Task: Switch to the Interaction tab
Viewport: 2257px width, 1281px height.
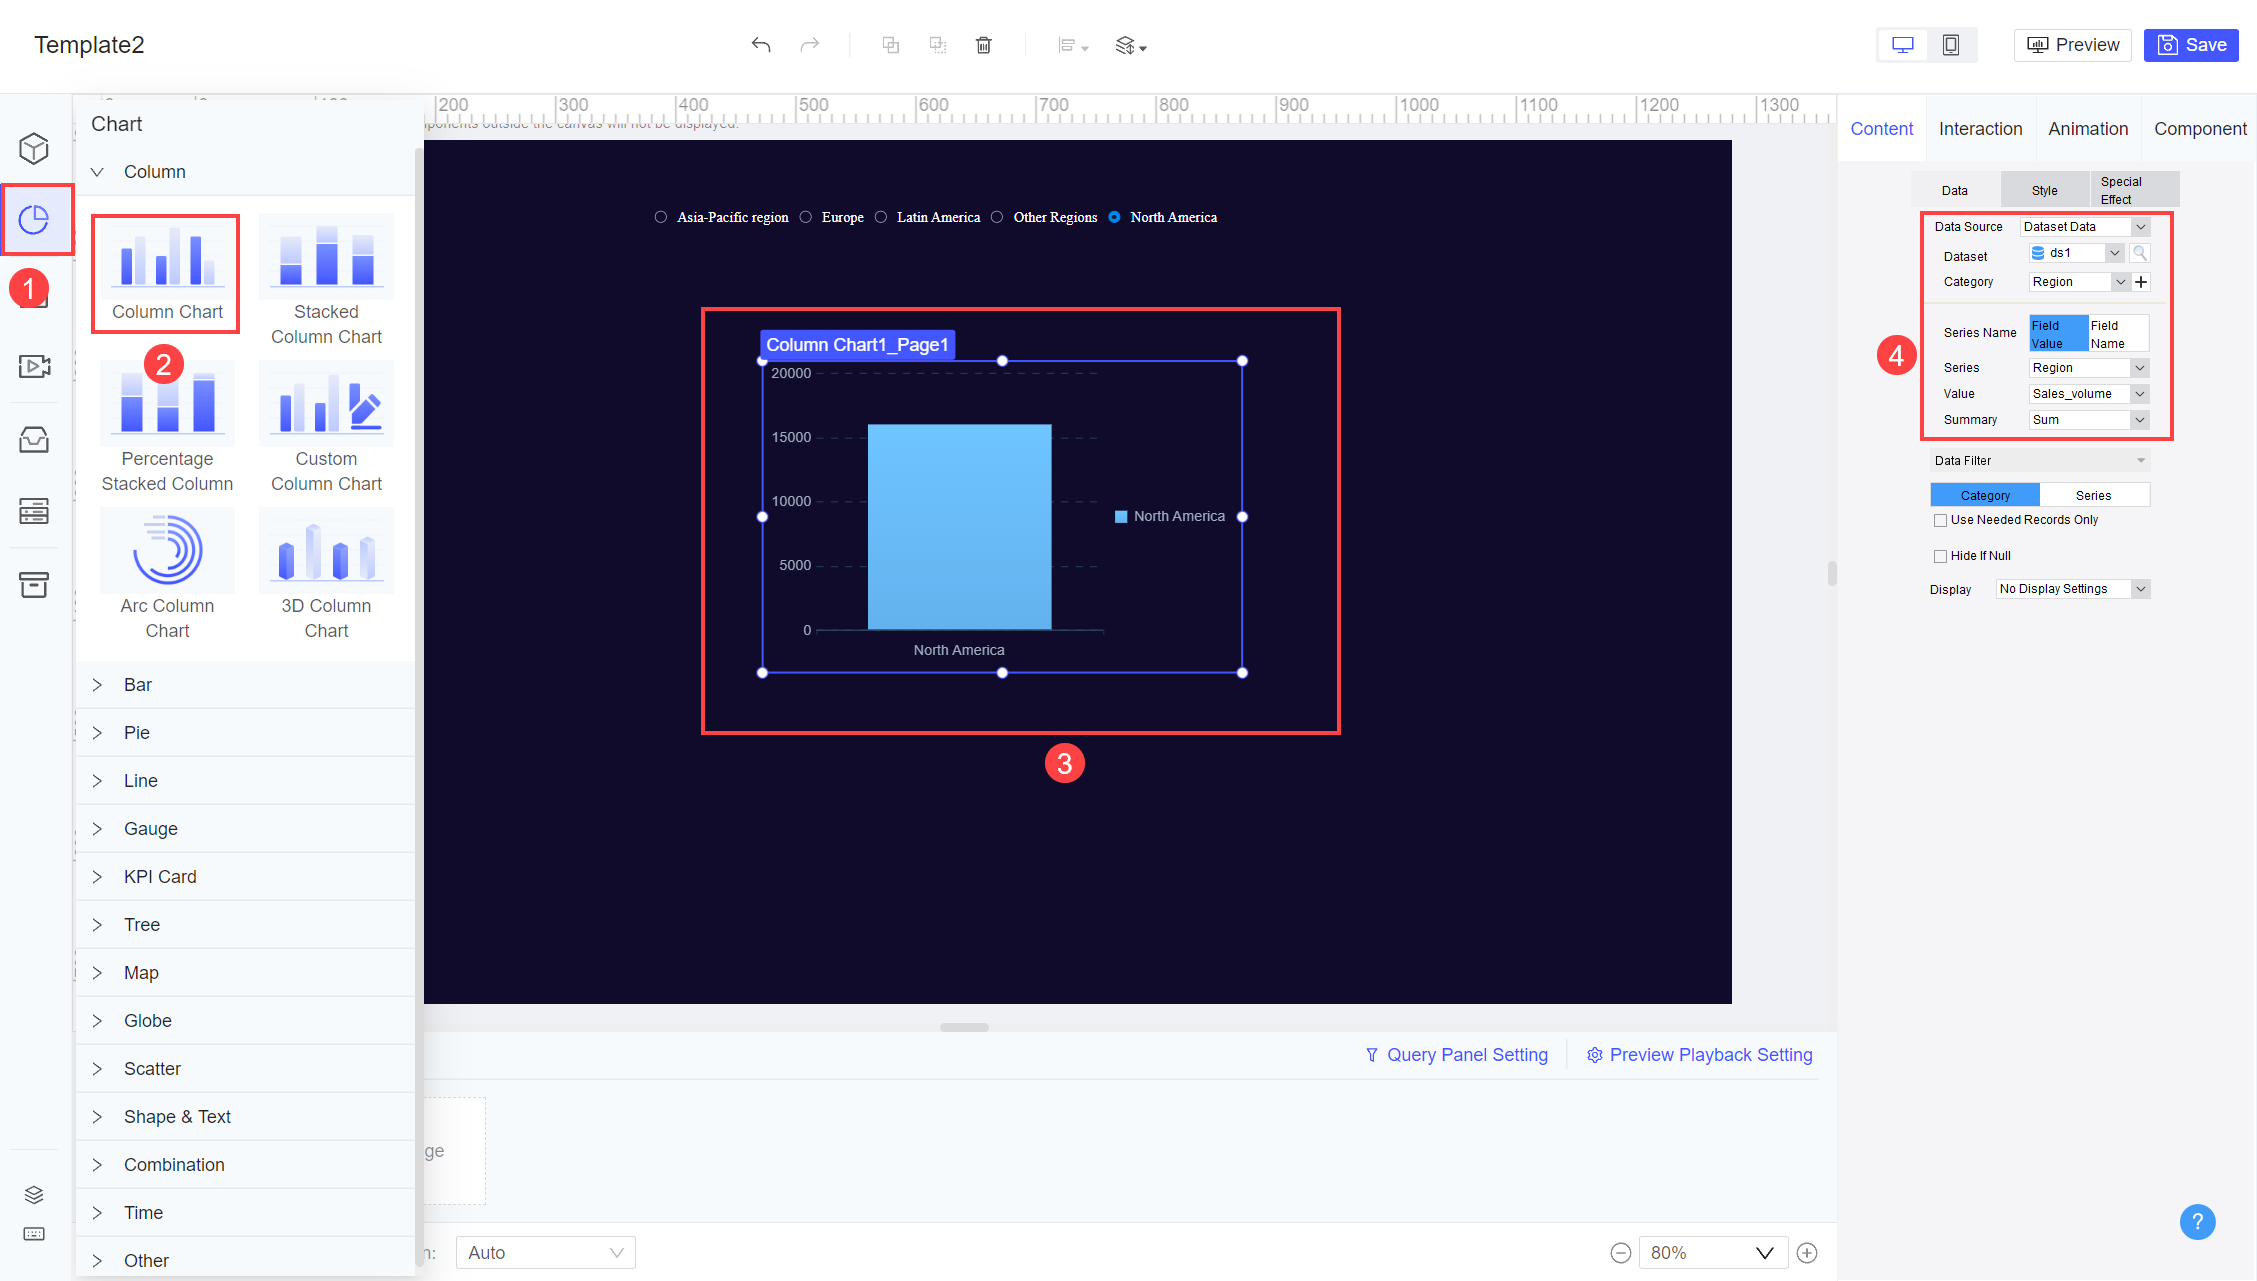Action: point(1980,129)
